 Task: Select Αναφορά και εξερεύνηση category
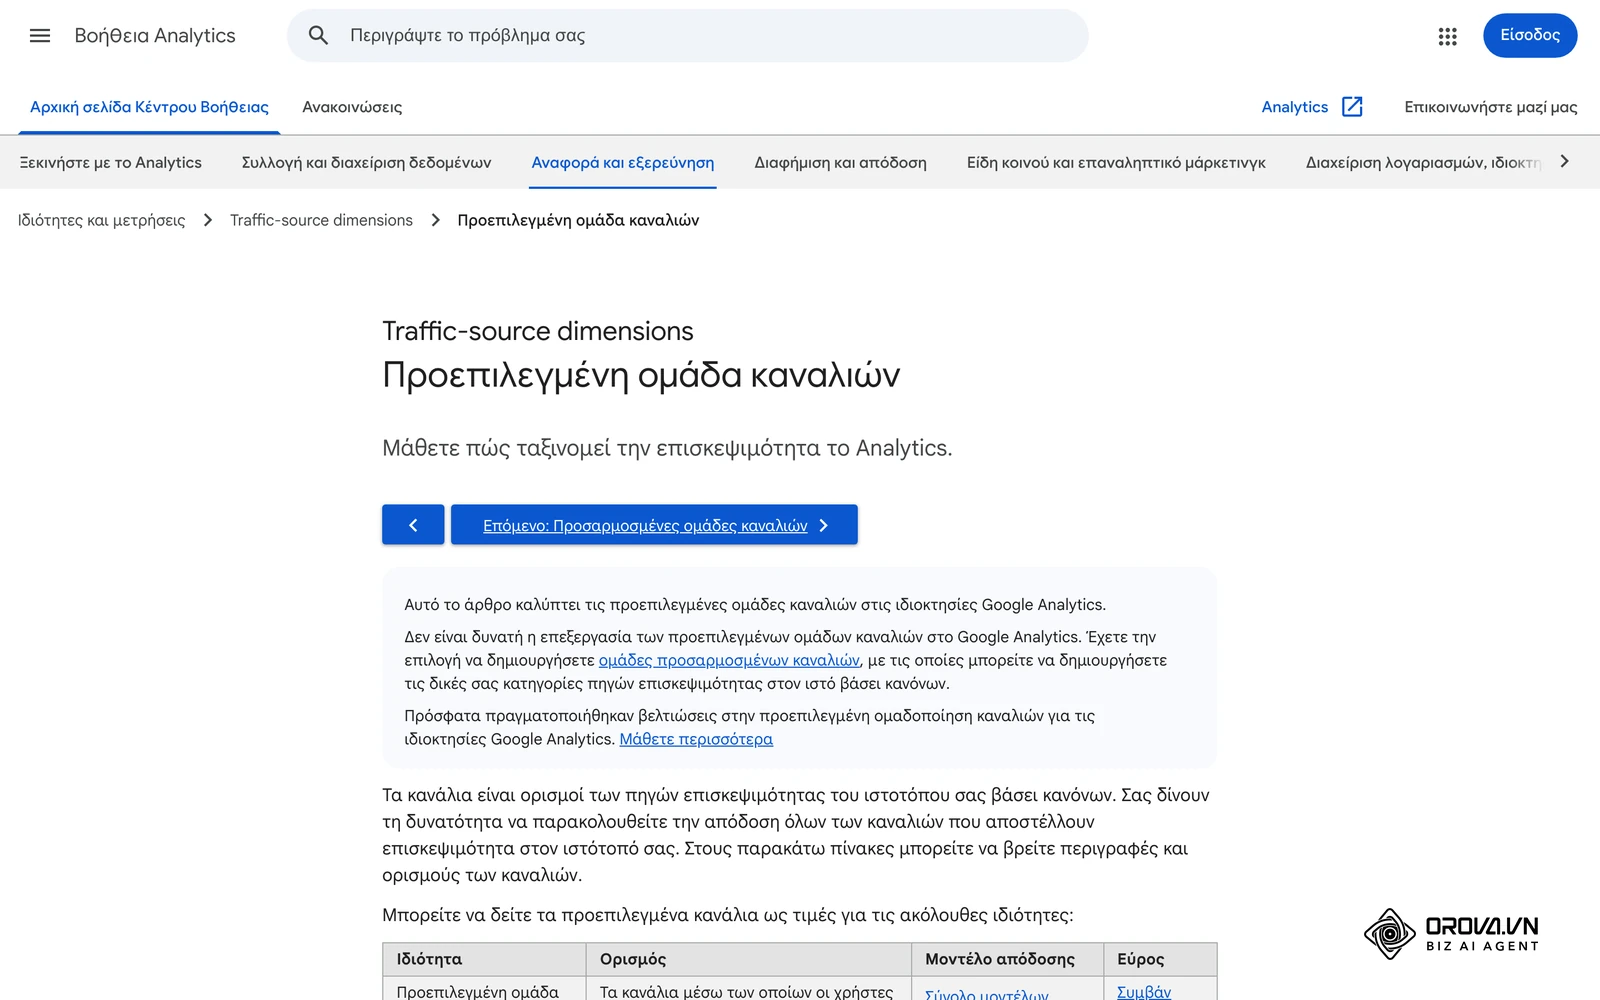[623, 163]
